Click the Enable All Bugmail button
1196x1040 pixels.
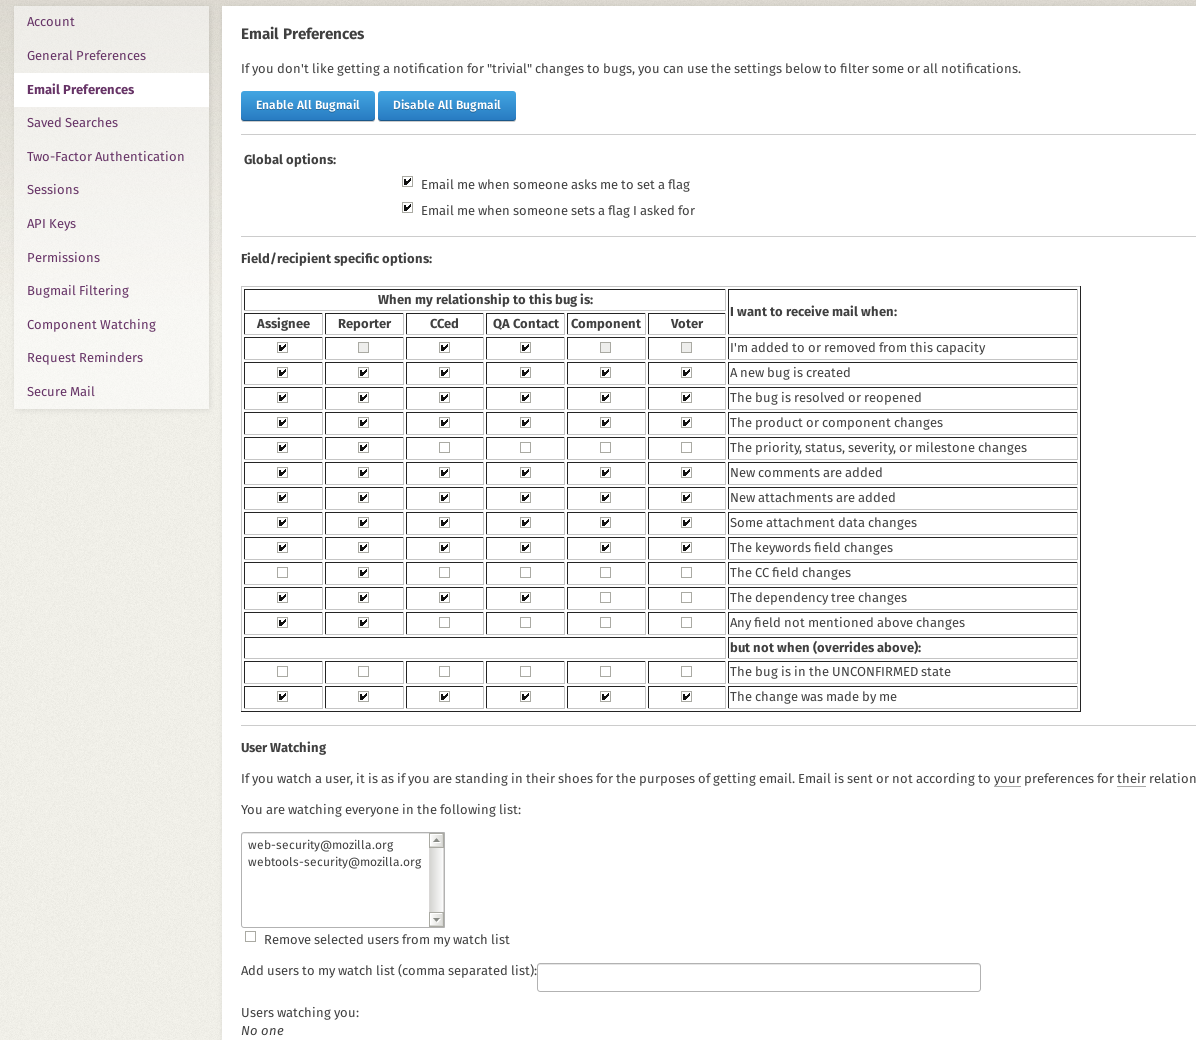307,105
